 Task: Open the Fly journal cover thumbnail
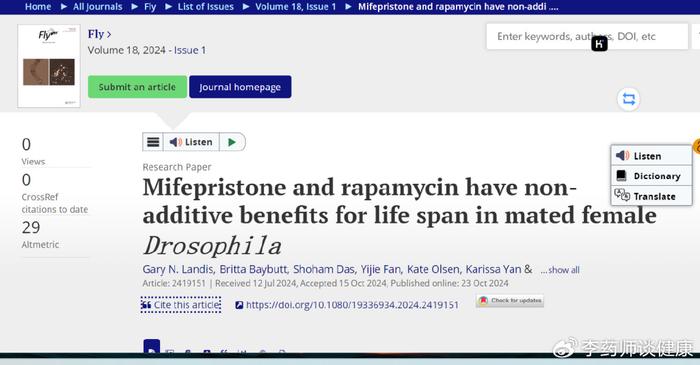pyautogui.click(x=49, y=66)
